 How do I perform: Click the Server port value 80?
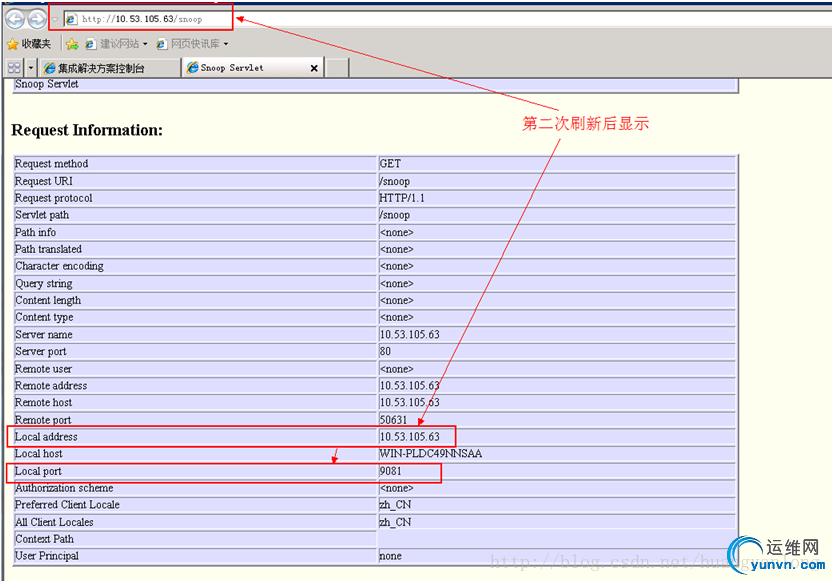click(x=385, y=351)
